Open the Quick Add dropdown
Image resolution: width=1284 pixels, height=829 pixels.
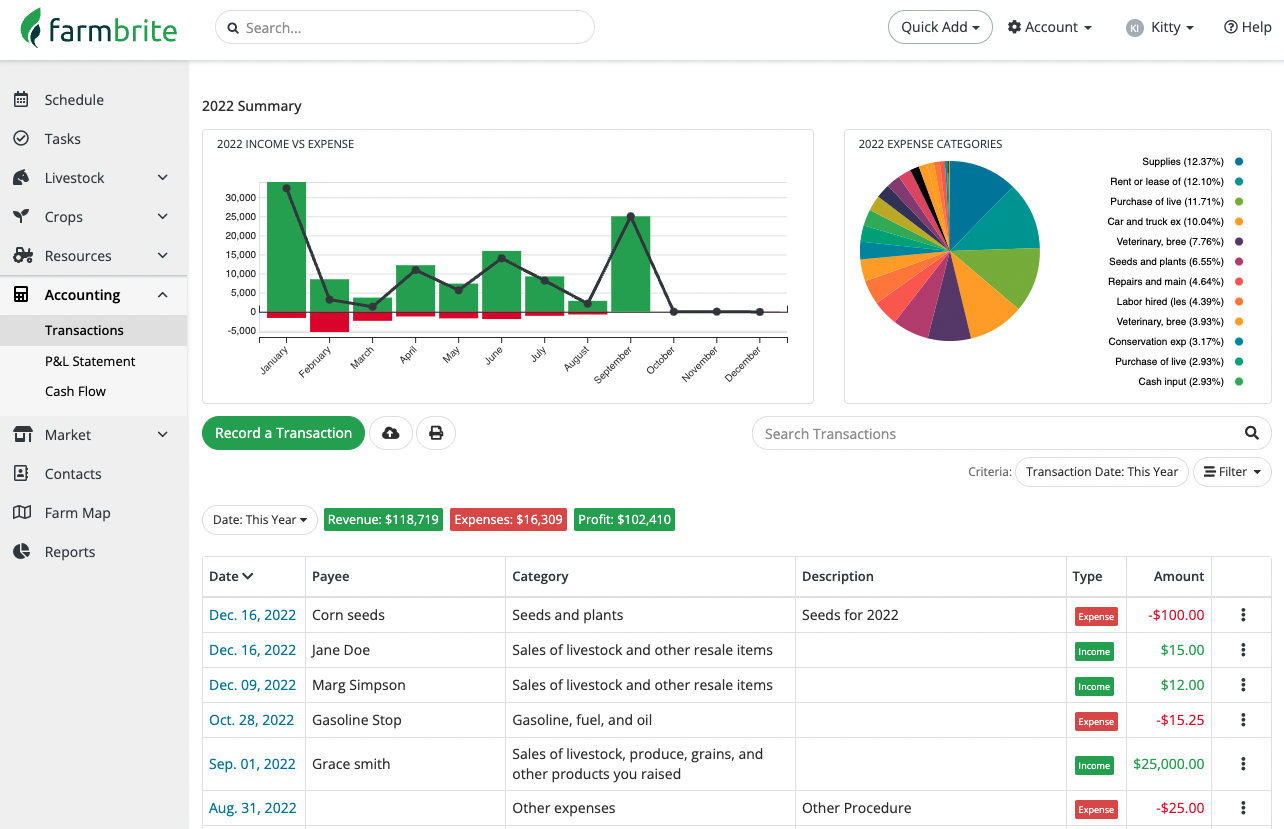[x=939, y=27]
